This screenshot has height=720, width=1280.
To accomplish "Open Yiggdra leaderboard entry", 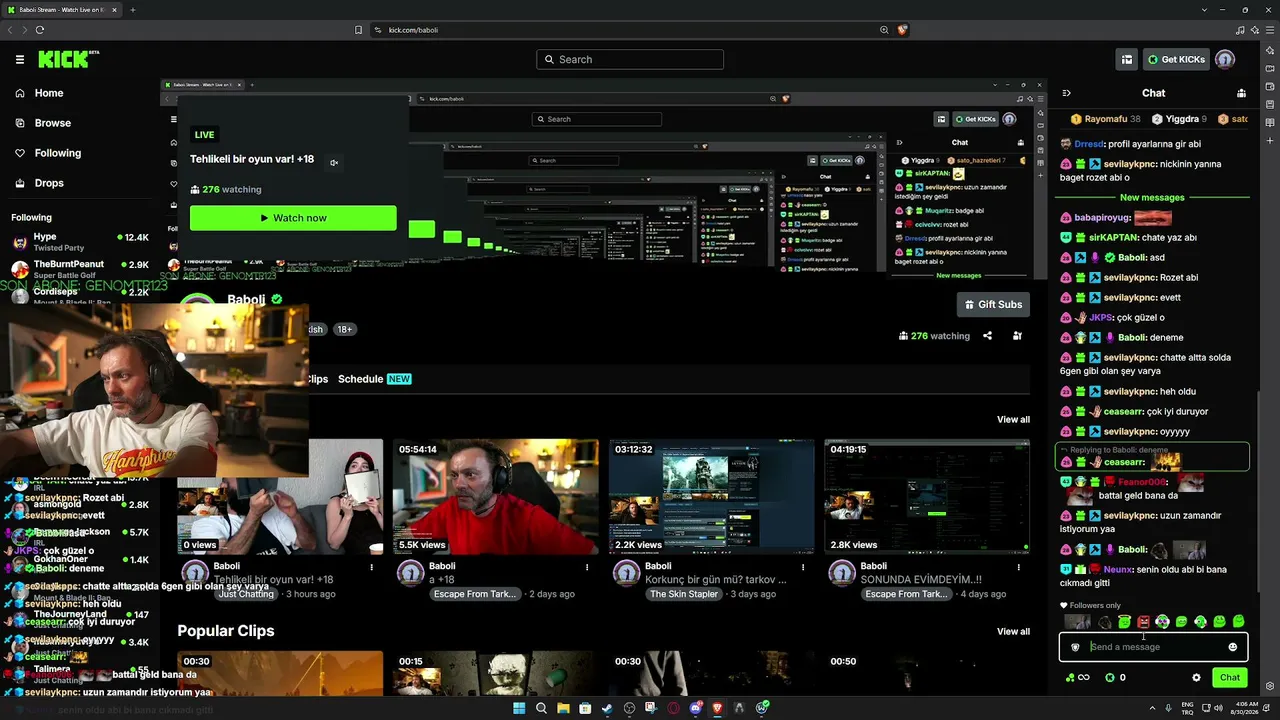I will (1179, 119).
